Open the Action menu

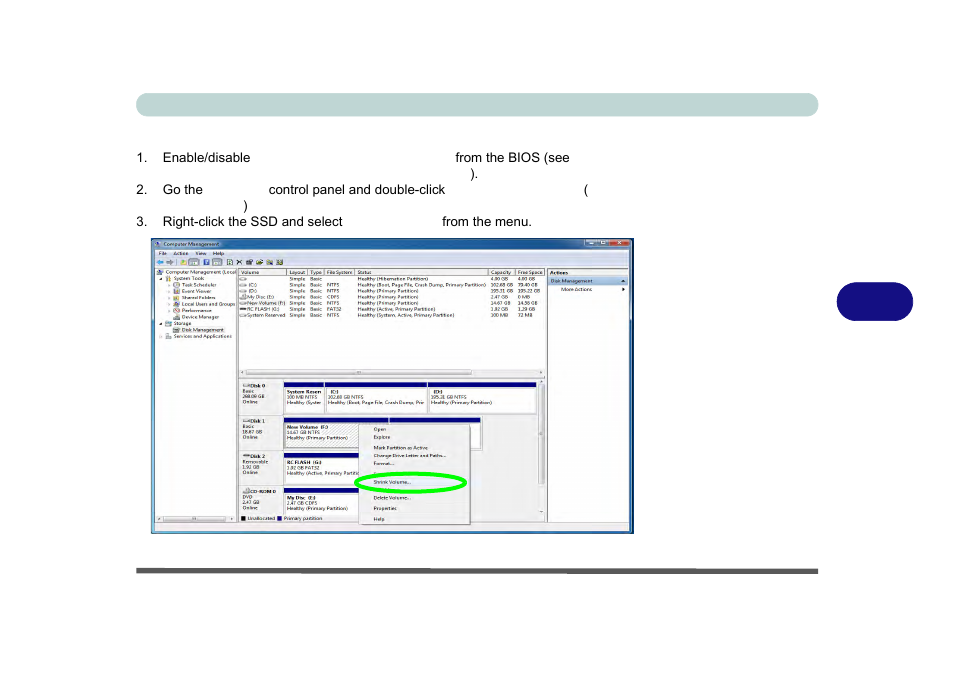[181, 253]
